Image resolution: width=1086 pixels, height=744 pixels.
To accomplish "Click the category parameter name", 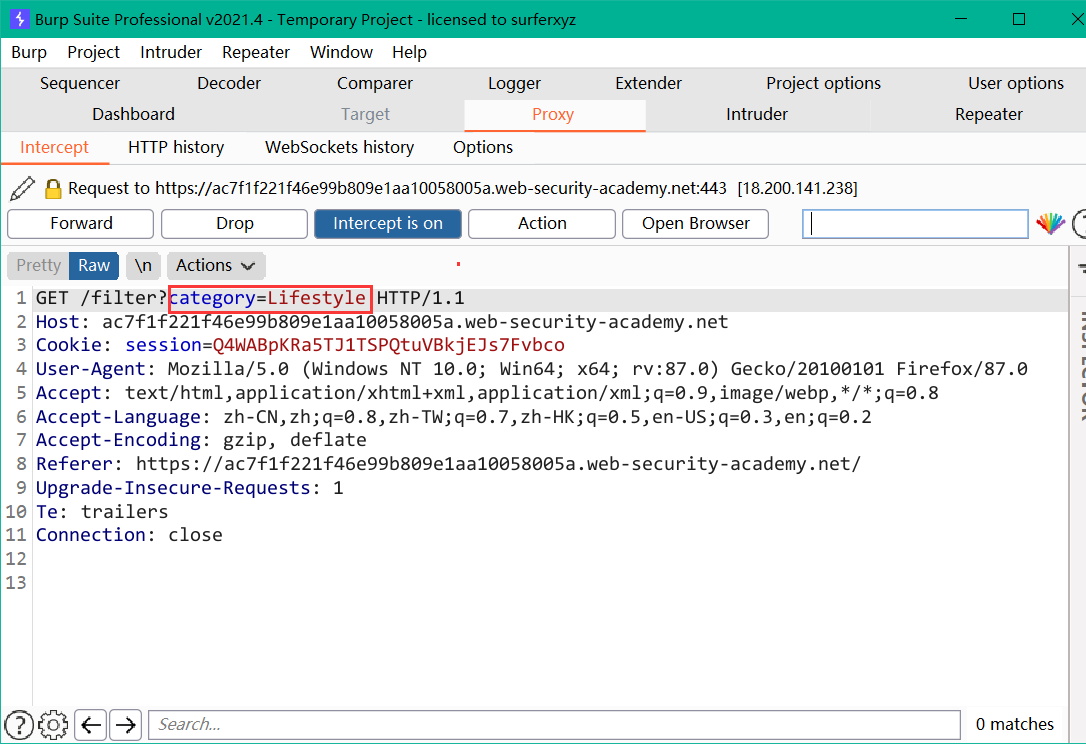I will 213,299.
